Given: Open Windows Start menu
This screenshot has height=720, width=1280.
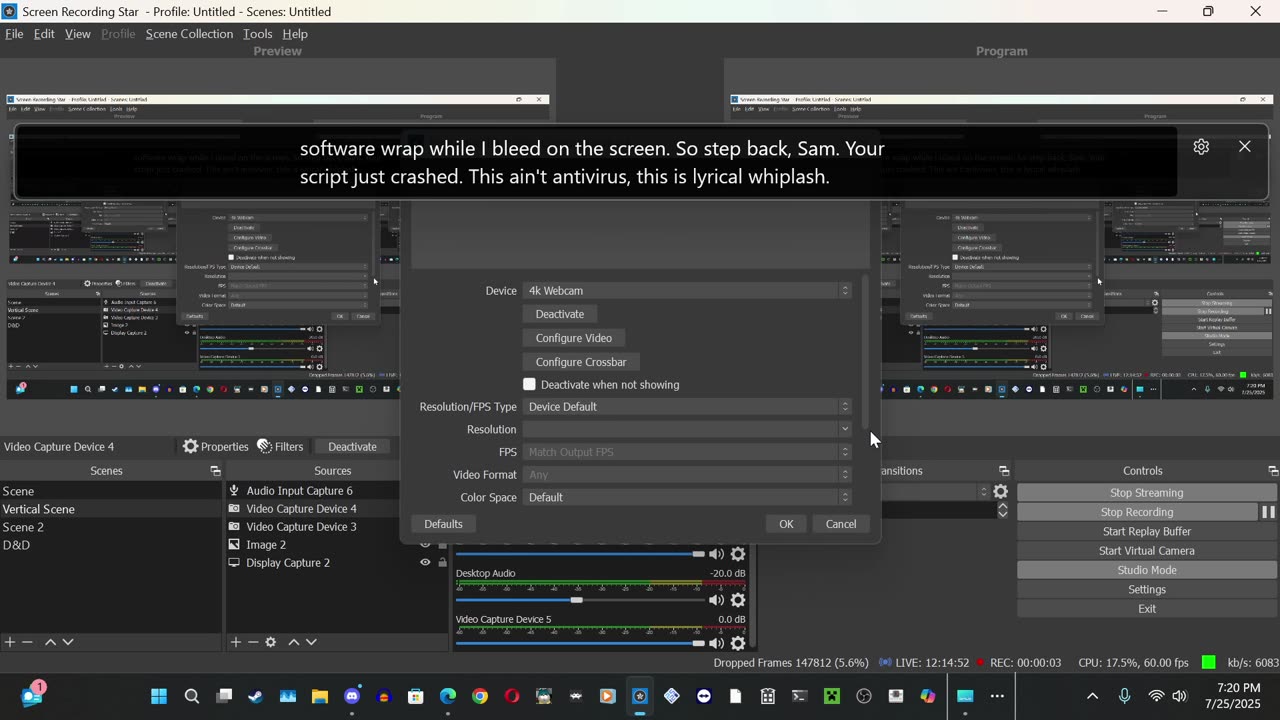Looking at the screenshot, I should coord(159,696).
